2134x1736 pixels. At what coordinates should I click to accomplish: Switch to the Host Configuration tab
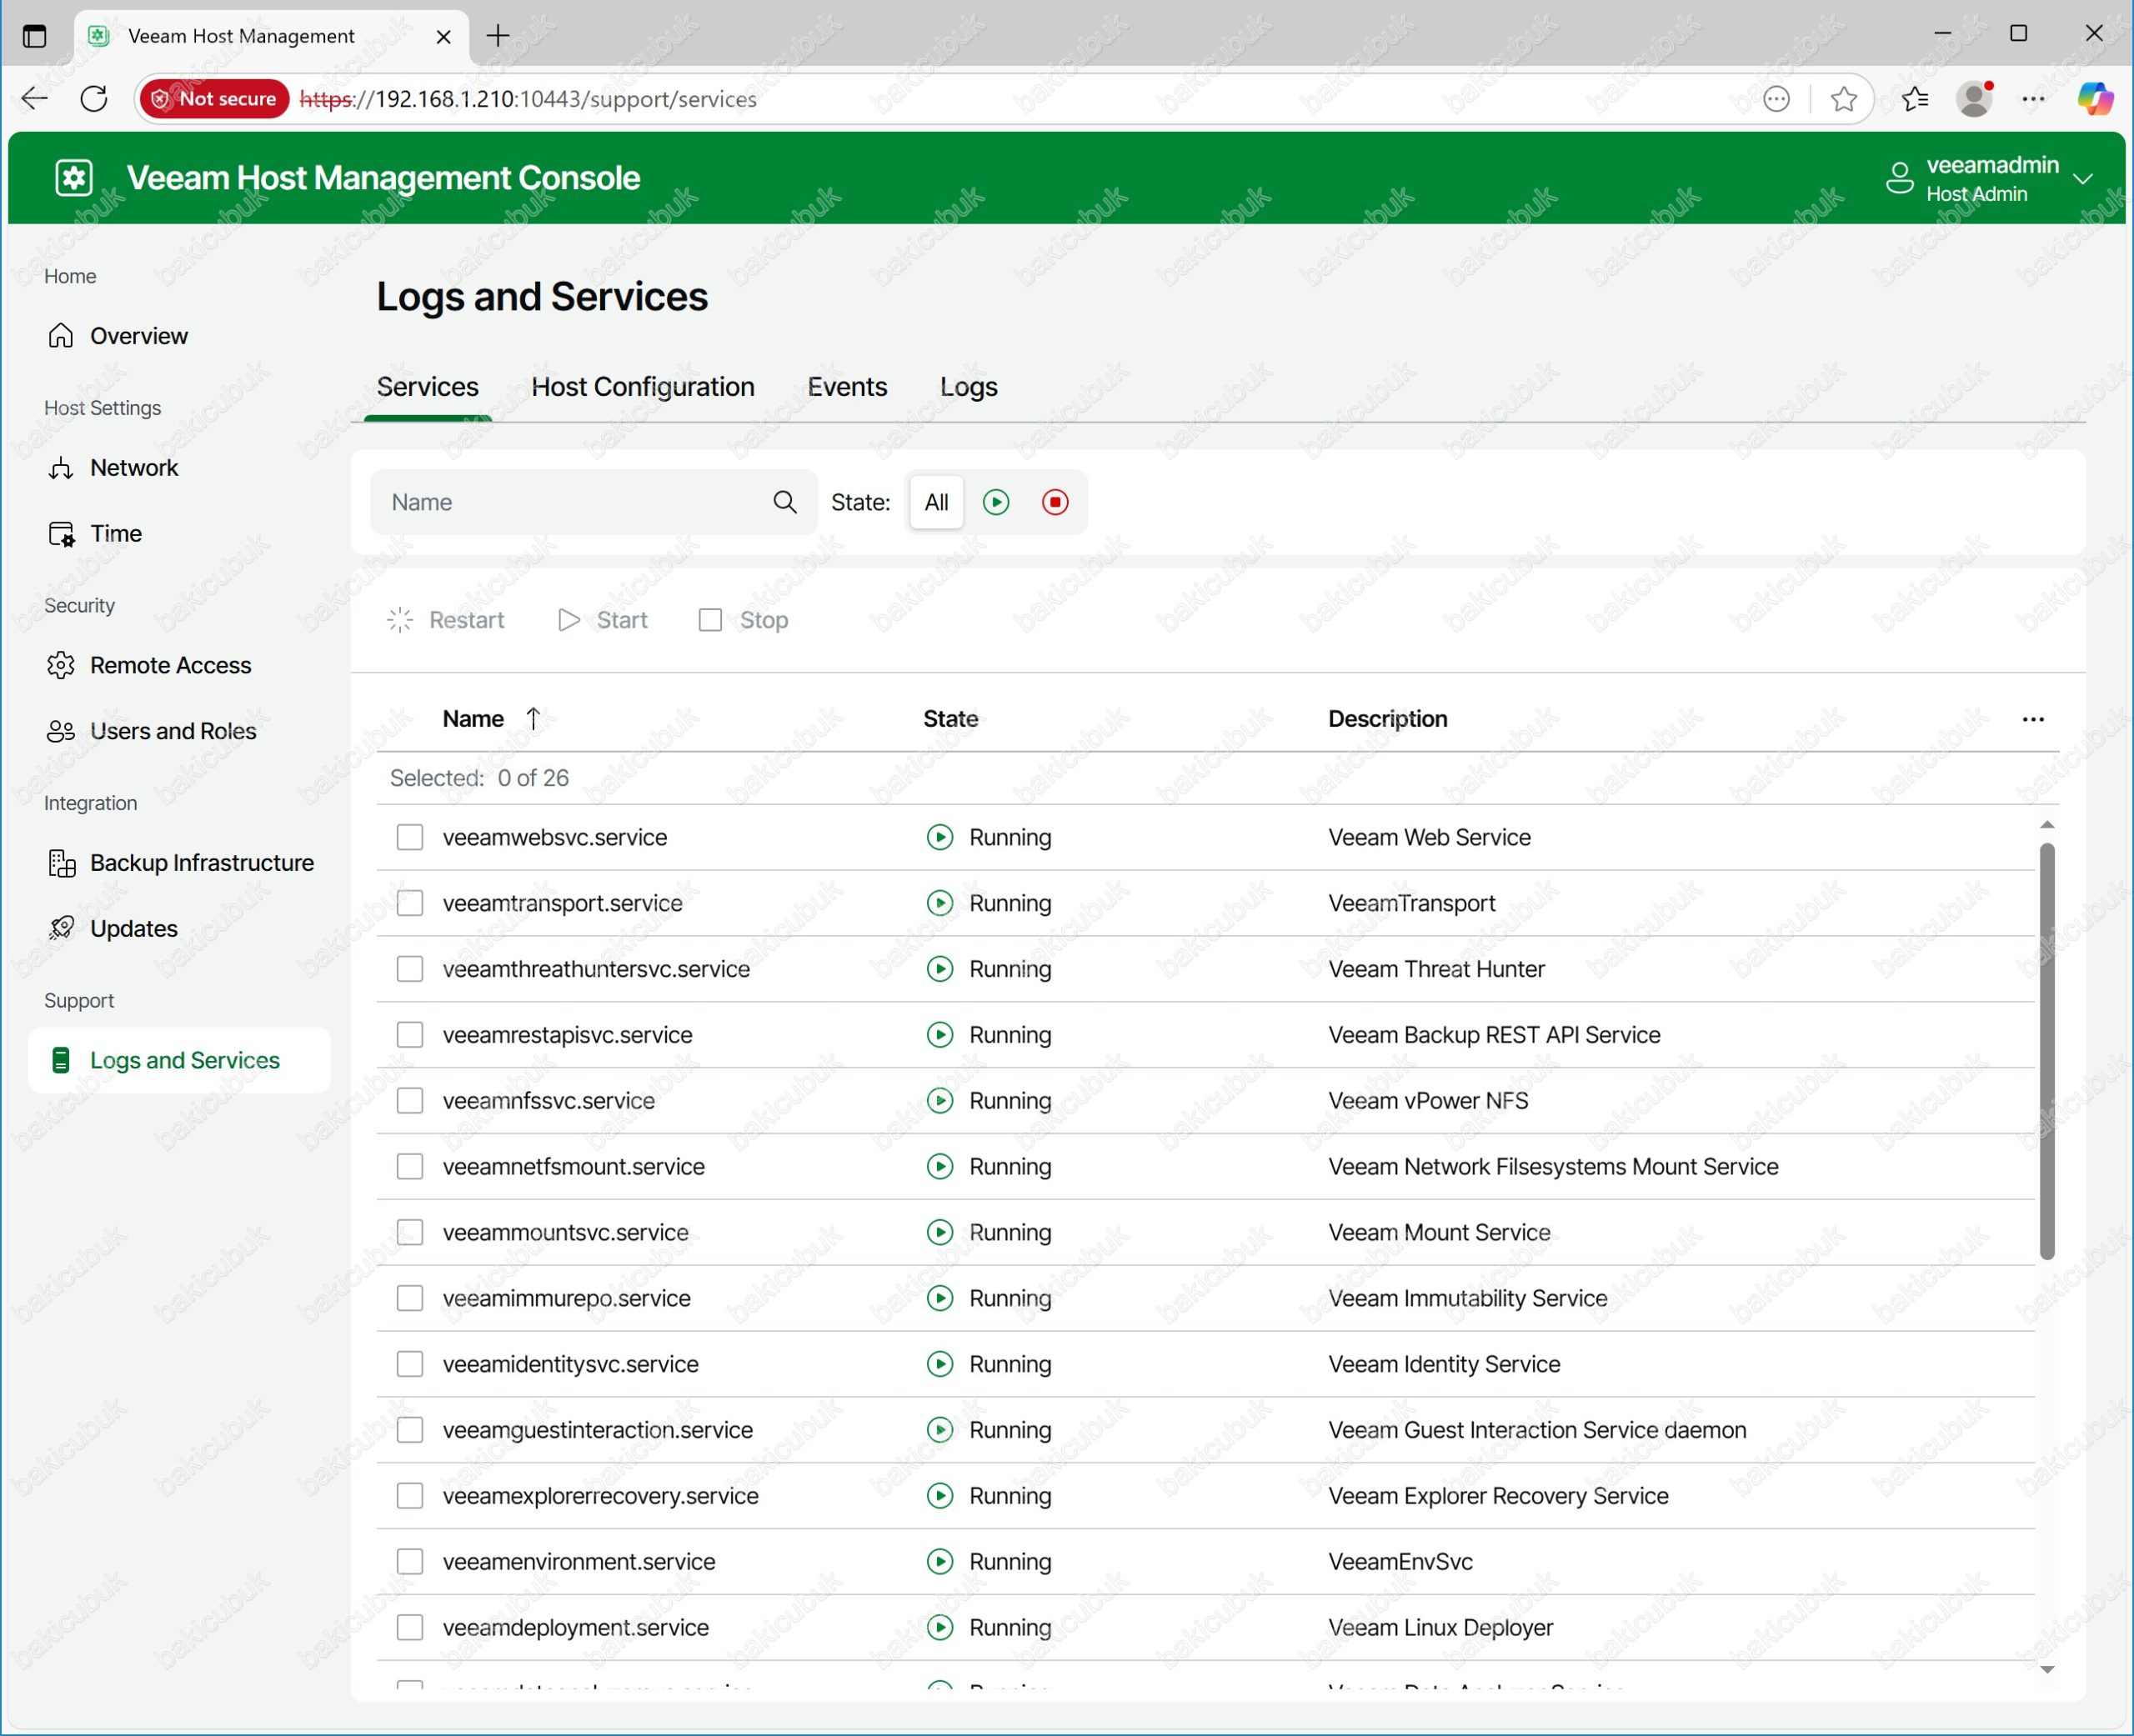tap(643, 387)
